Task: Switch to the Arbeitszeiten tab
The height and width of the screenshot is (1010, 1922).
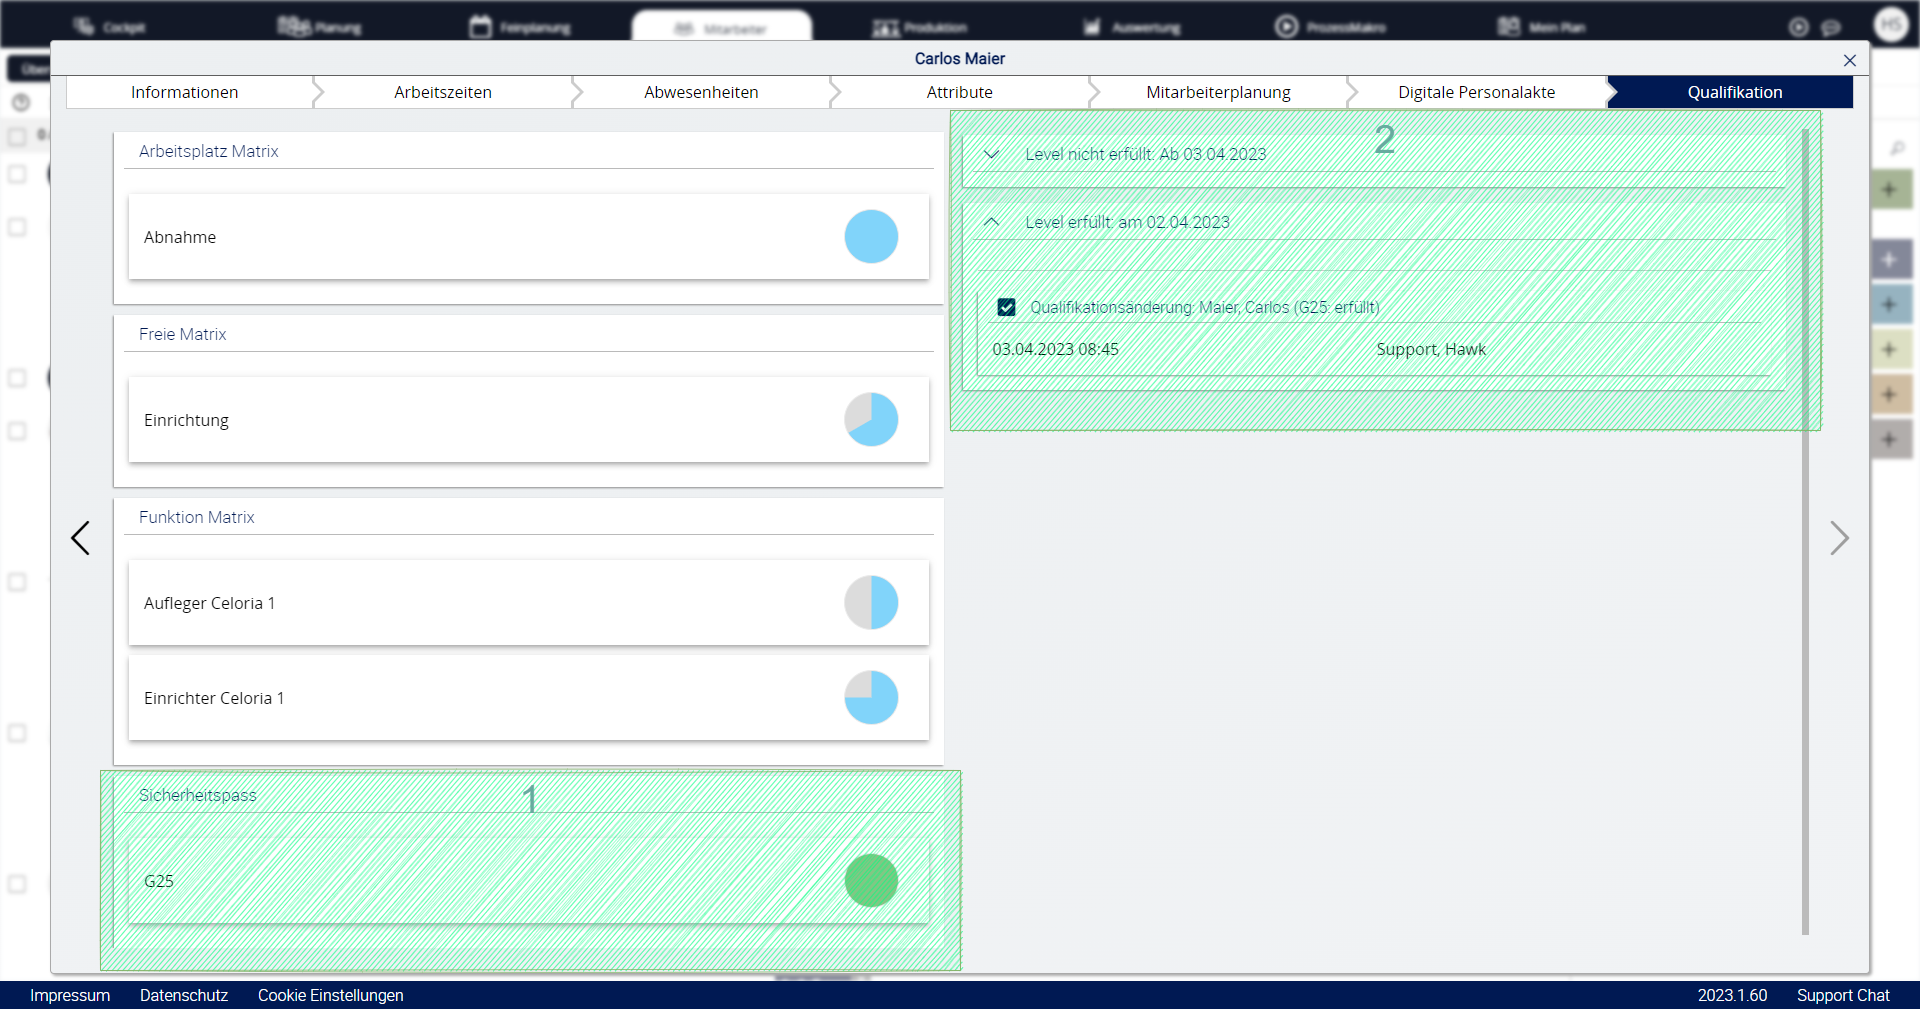Action: pos(443,92)
